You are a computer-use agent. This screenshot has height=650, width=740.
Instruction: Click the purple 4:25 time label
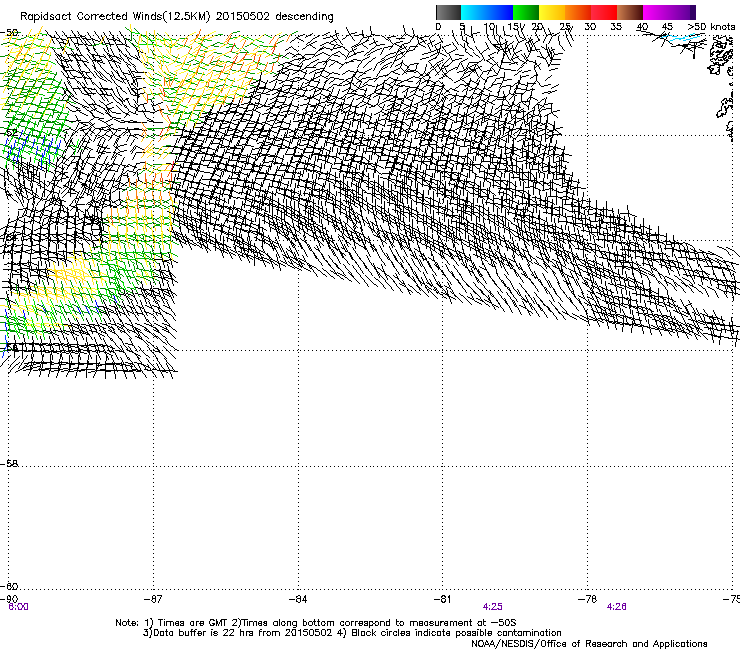click(492, 607)
